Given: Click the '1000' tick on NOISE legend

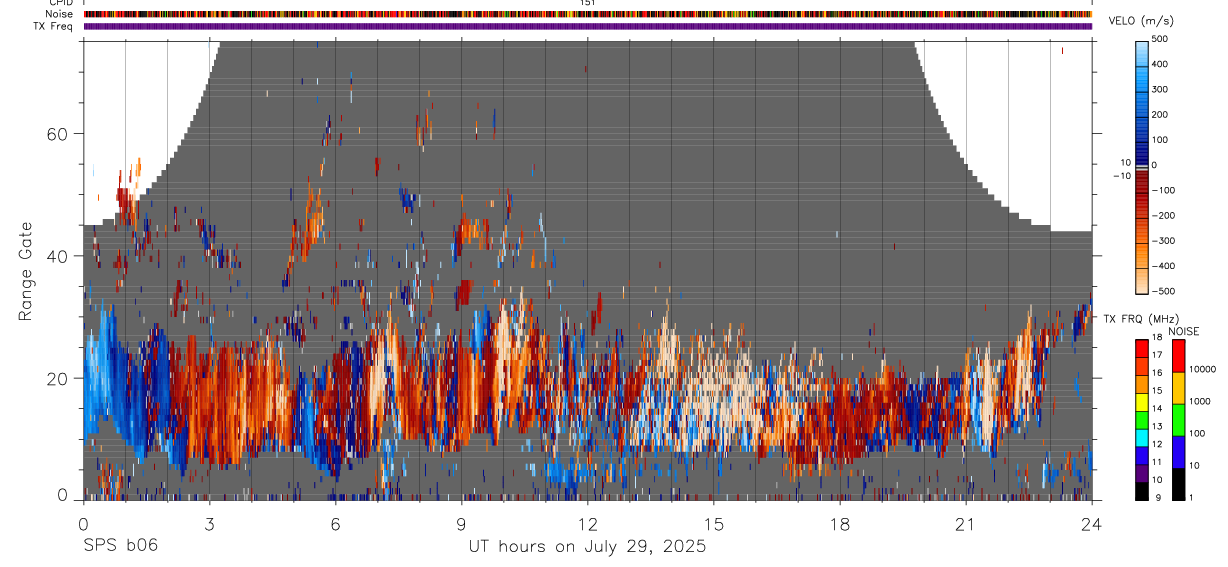Looking at the screenshot, I should click(1201, 401).
